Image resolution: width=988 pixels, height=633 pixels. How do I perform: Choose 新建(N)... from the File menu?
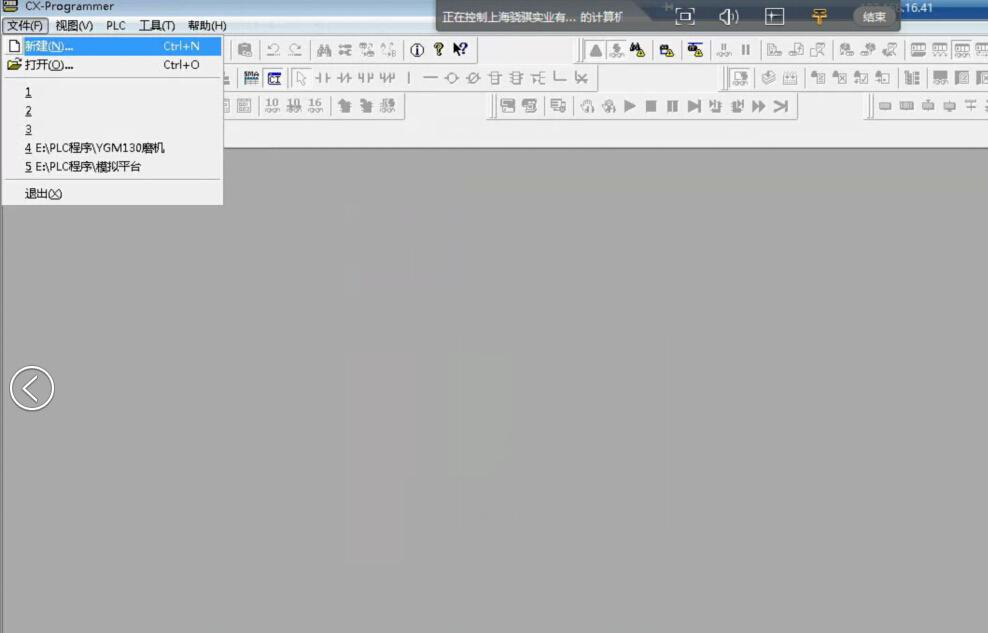[x=49, y=46]
